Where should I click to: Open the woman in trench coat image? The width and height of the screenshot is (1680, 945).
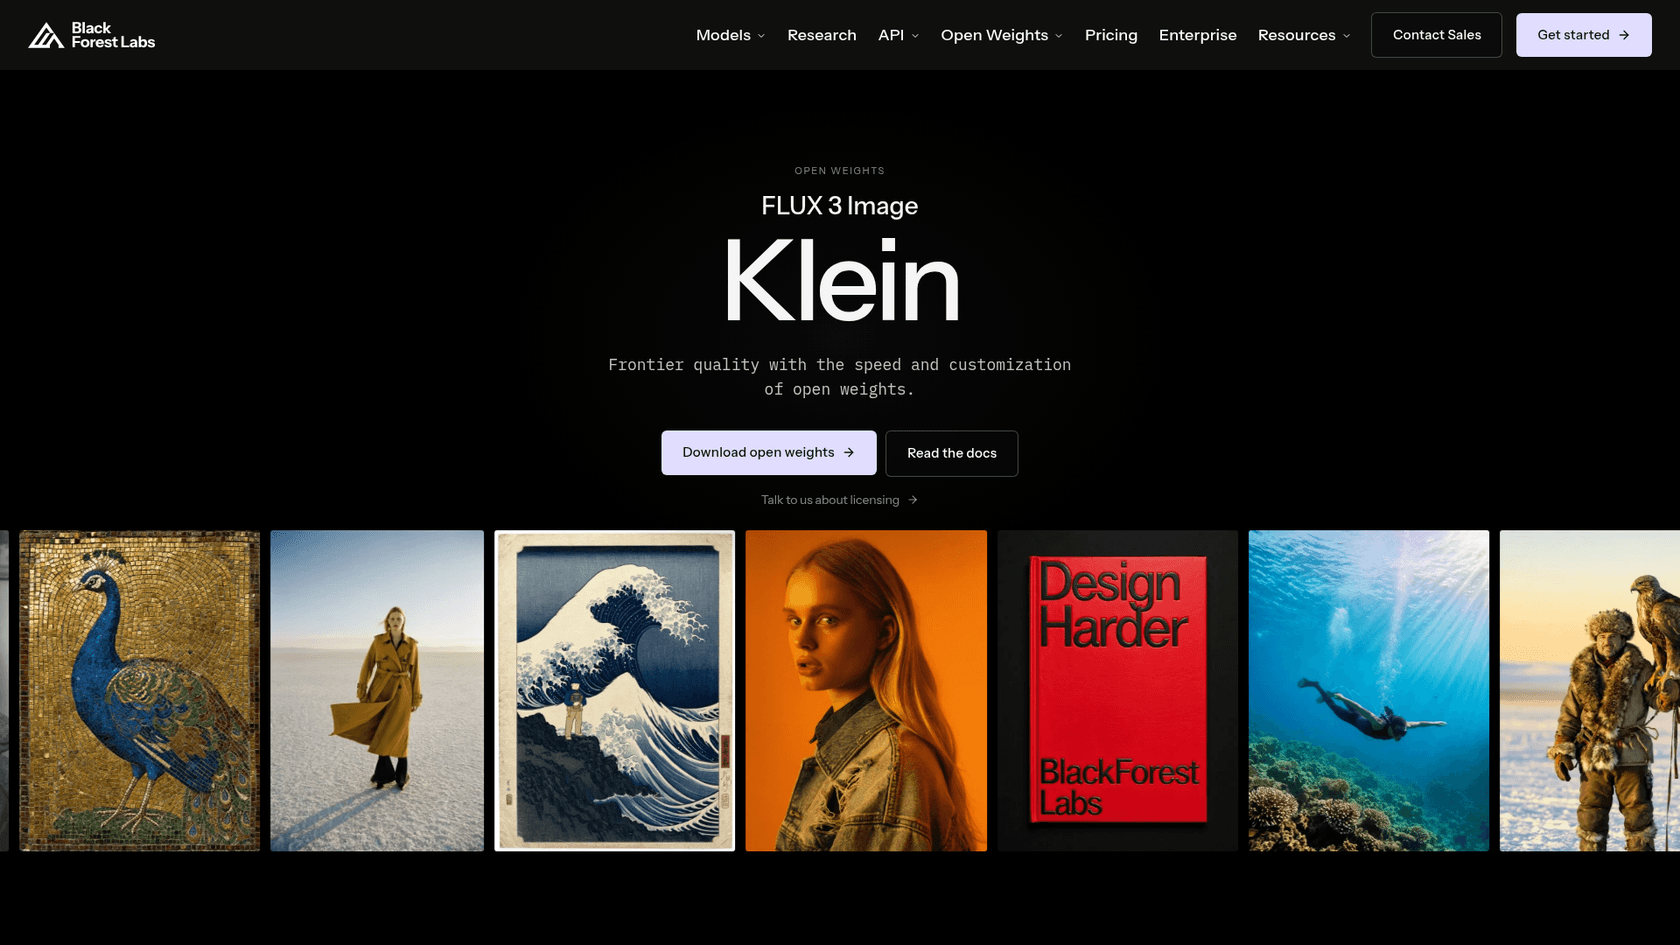377,691
